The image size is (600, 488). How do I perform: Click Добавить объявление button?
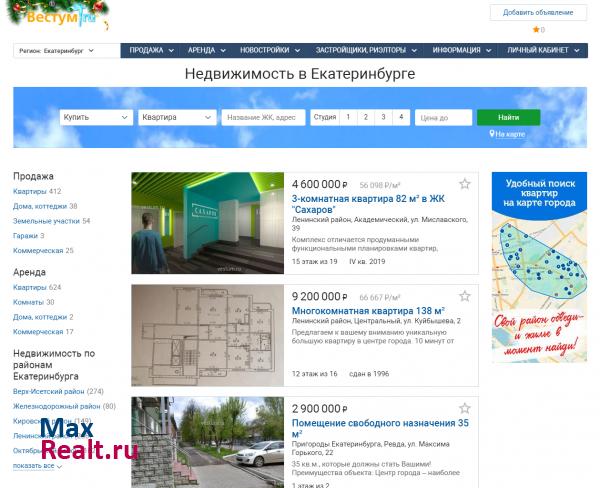click(538, 12)
